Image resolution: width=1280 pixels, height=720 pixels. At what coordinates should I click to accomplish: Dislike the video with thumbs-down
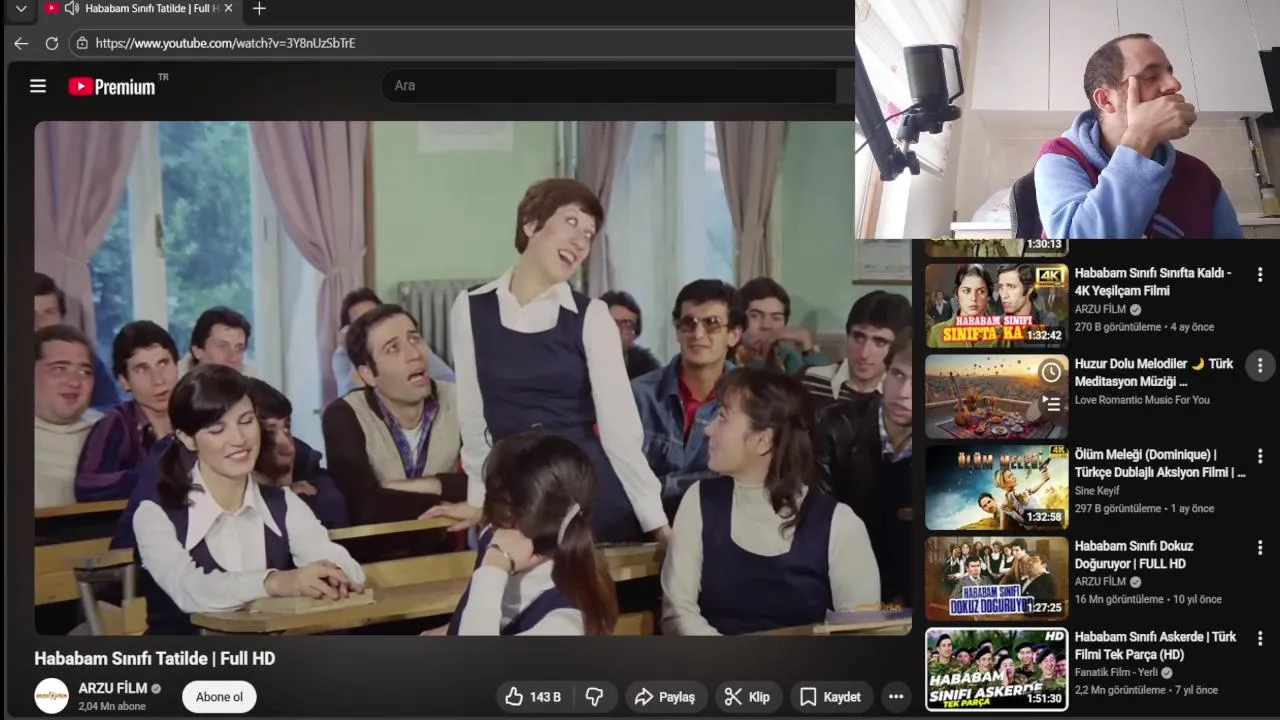tap(594, 697)
